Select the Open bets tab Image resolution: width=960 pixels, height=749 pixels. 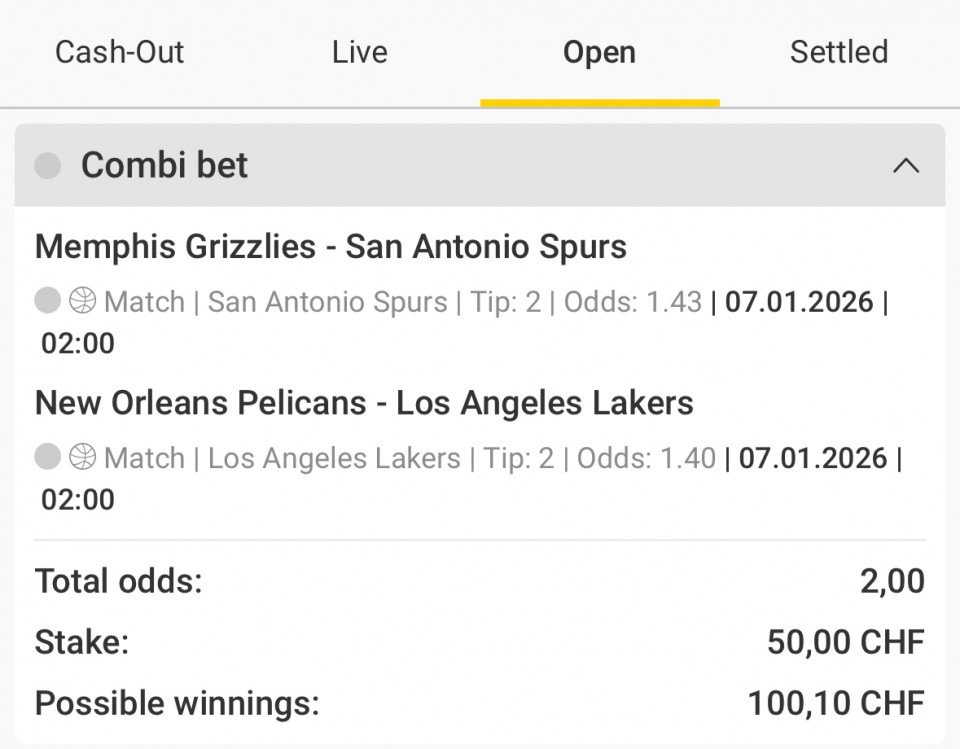pyautogui.click(x=599, y=52)
